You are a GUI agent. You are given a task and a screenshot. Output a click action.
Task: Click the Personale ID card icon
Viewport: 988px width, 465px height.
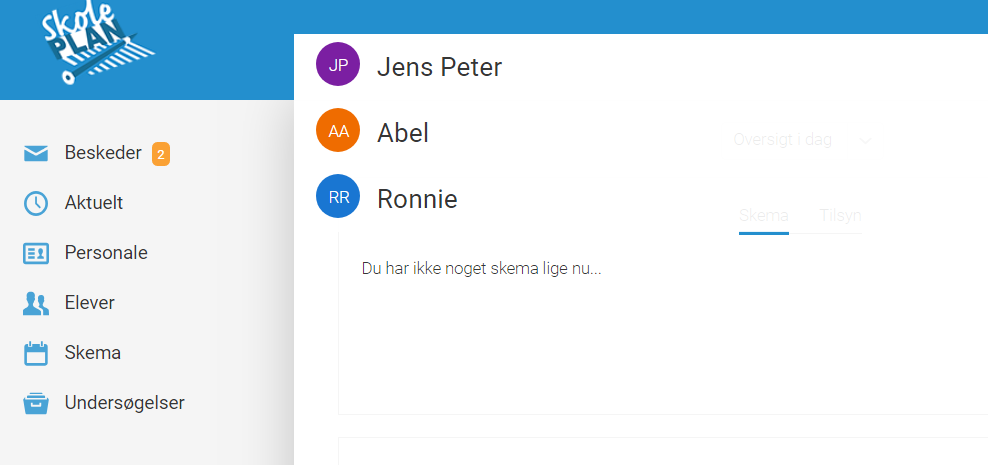[36, 253]
